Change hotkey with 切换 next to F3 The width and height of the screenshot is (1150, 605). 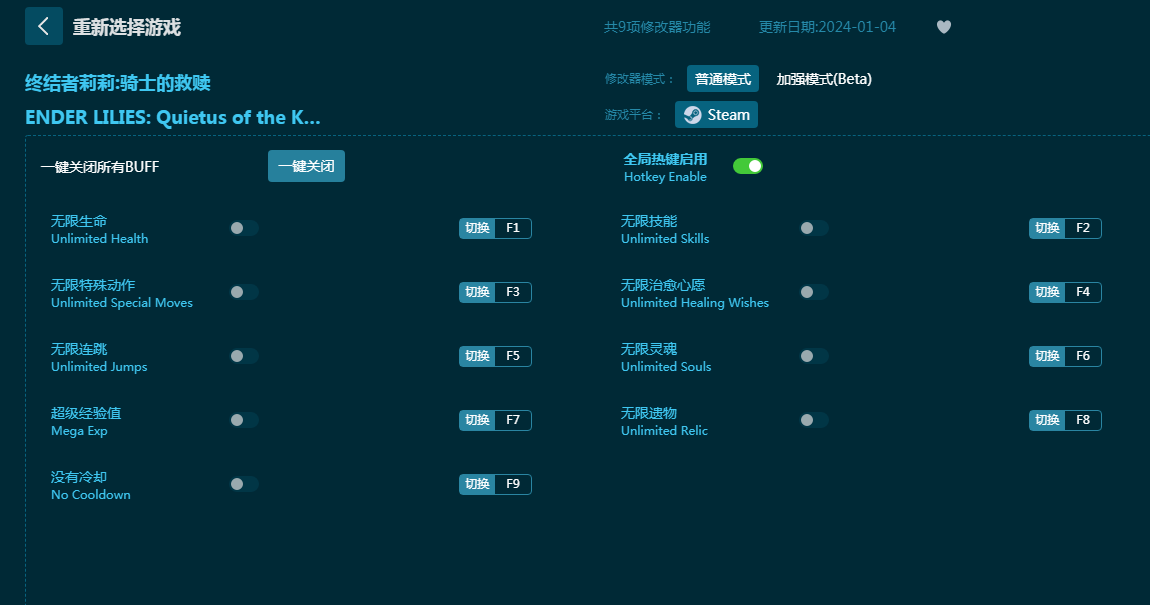pos(477,292)
